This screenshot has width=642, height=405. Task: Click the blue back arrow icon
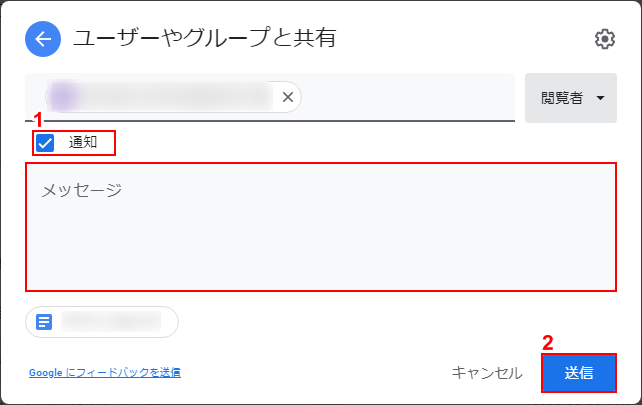42,39
